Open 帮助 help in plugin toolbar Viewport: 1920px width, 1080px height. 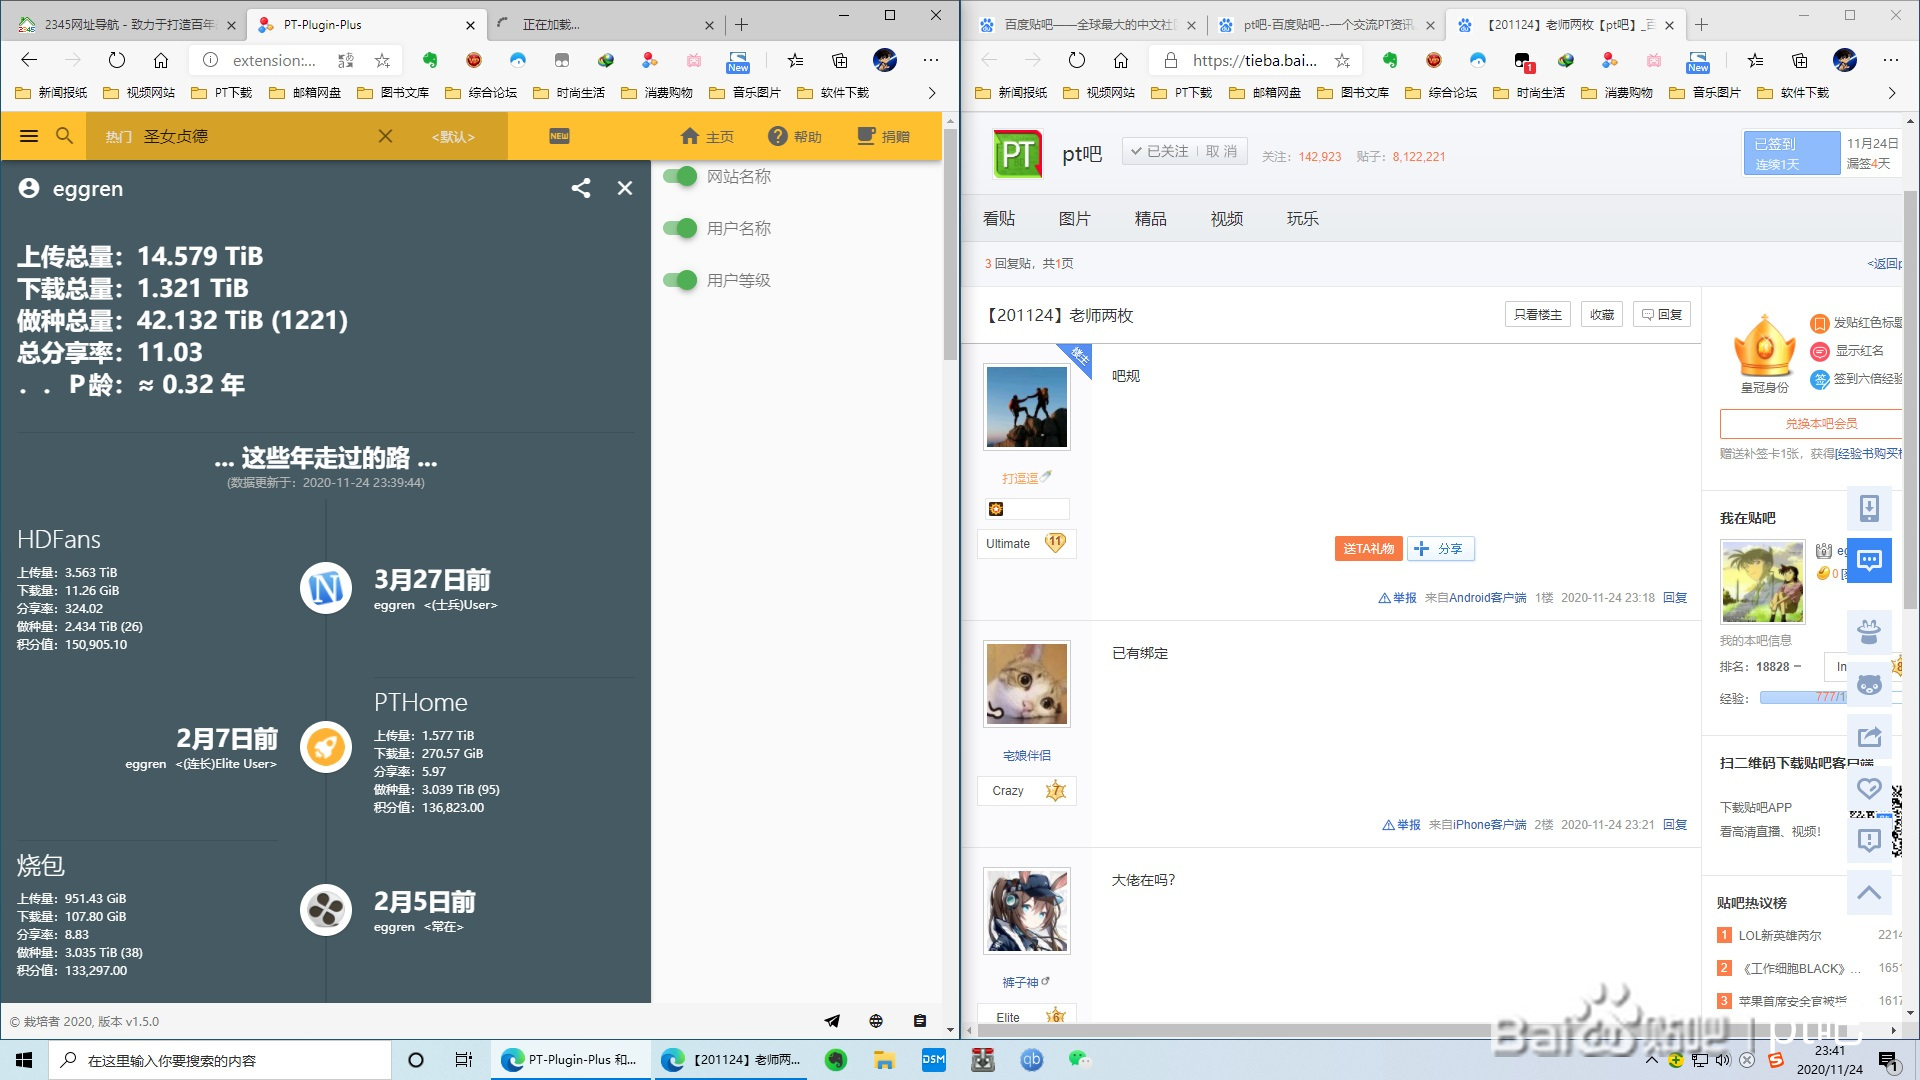coord(795,136)
